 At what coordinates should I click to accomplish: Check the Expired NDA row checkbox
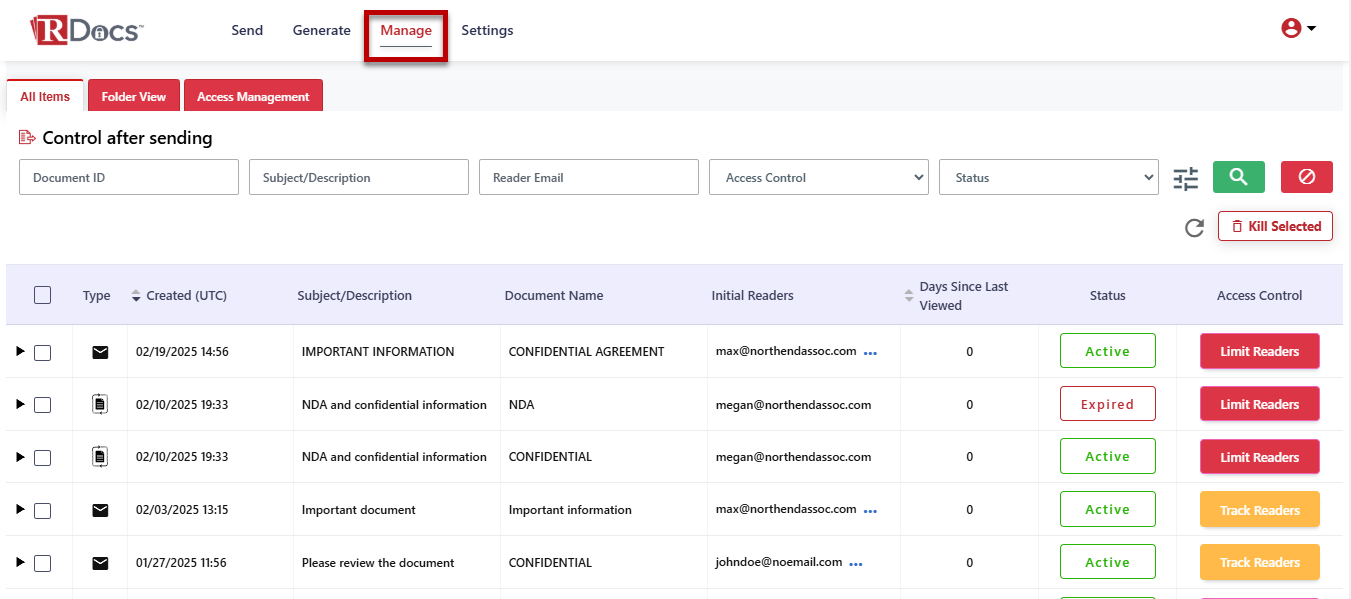tap(42, 405)
